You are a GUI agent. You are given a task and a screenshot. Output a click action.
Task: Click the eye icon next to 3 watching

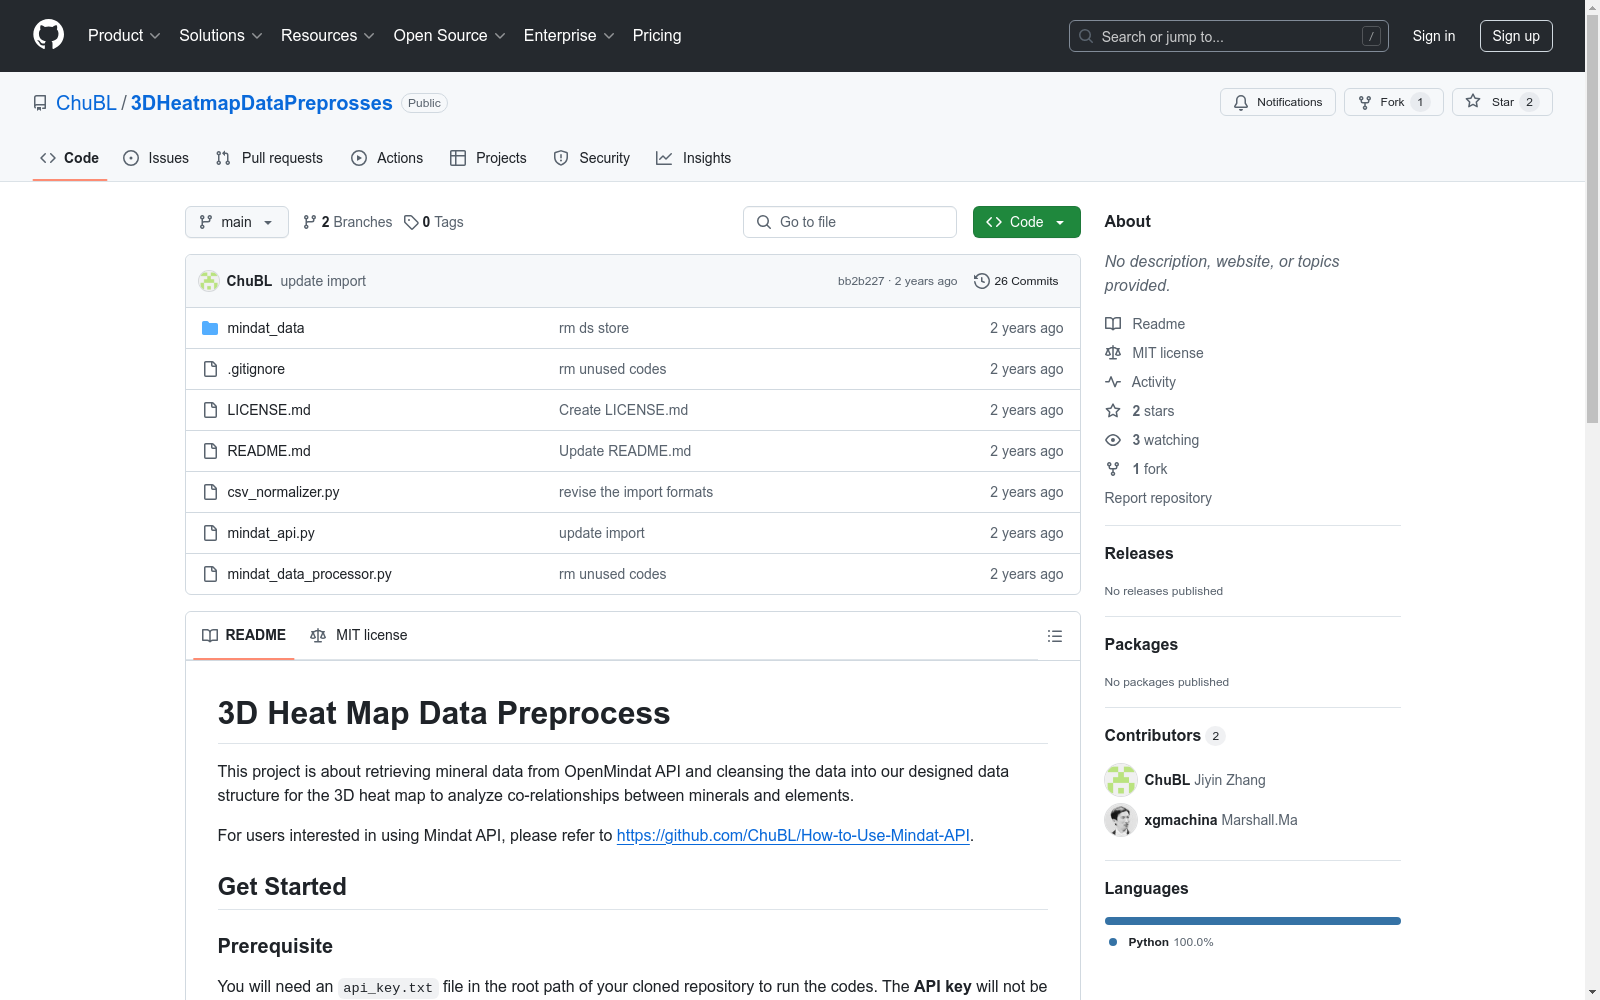pos(1113,440)
